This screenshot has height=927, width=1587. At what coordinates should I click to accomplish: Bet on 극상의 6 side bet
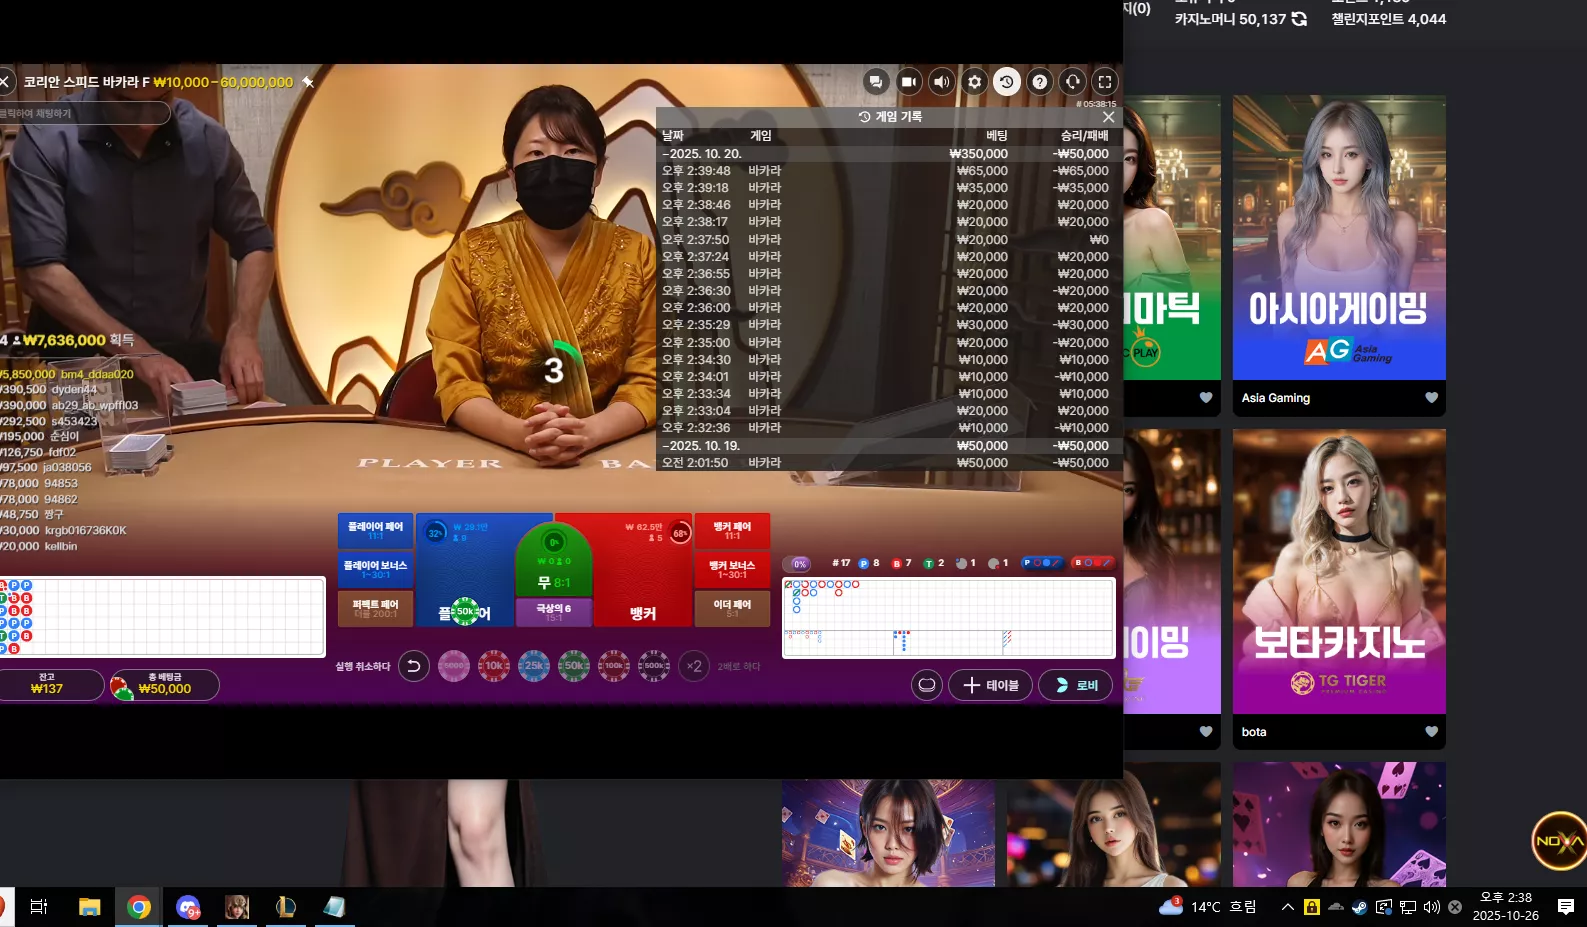pos(553,611)
